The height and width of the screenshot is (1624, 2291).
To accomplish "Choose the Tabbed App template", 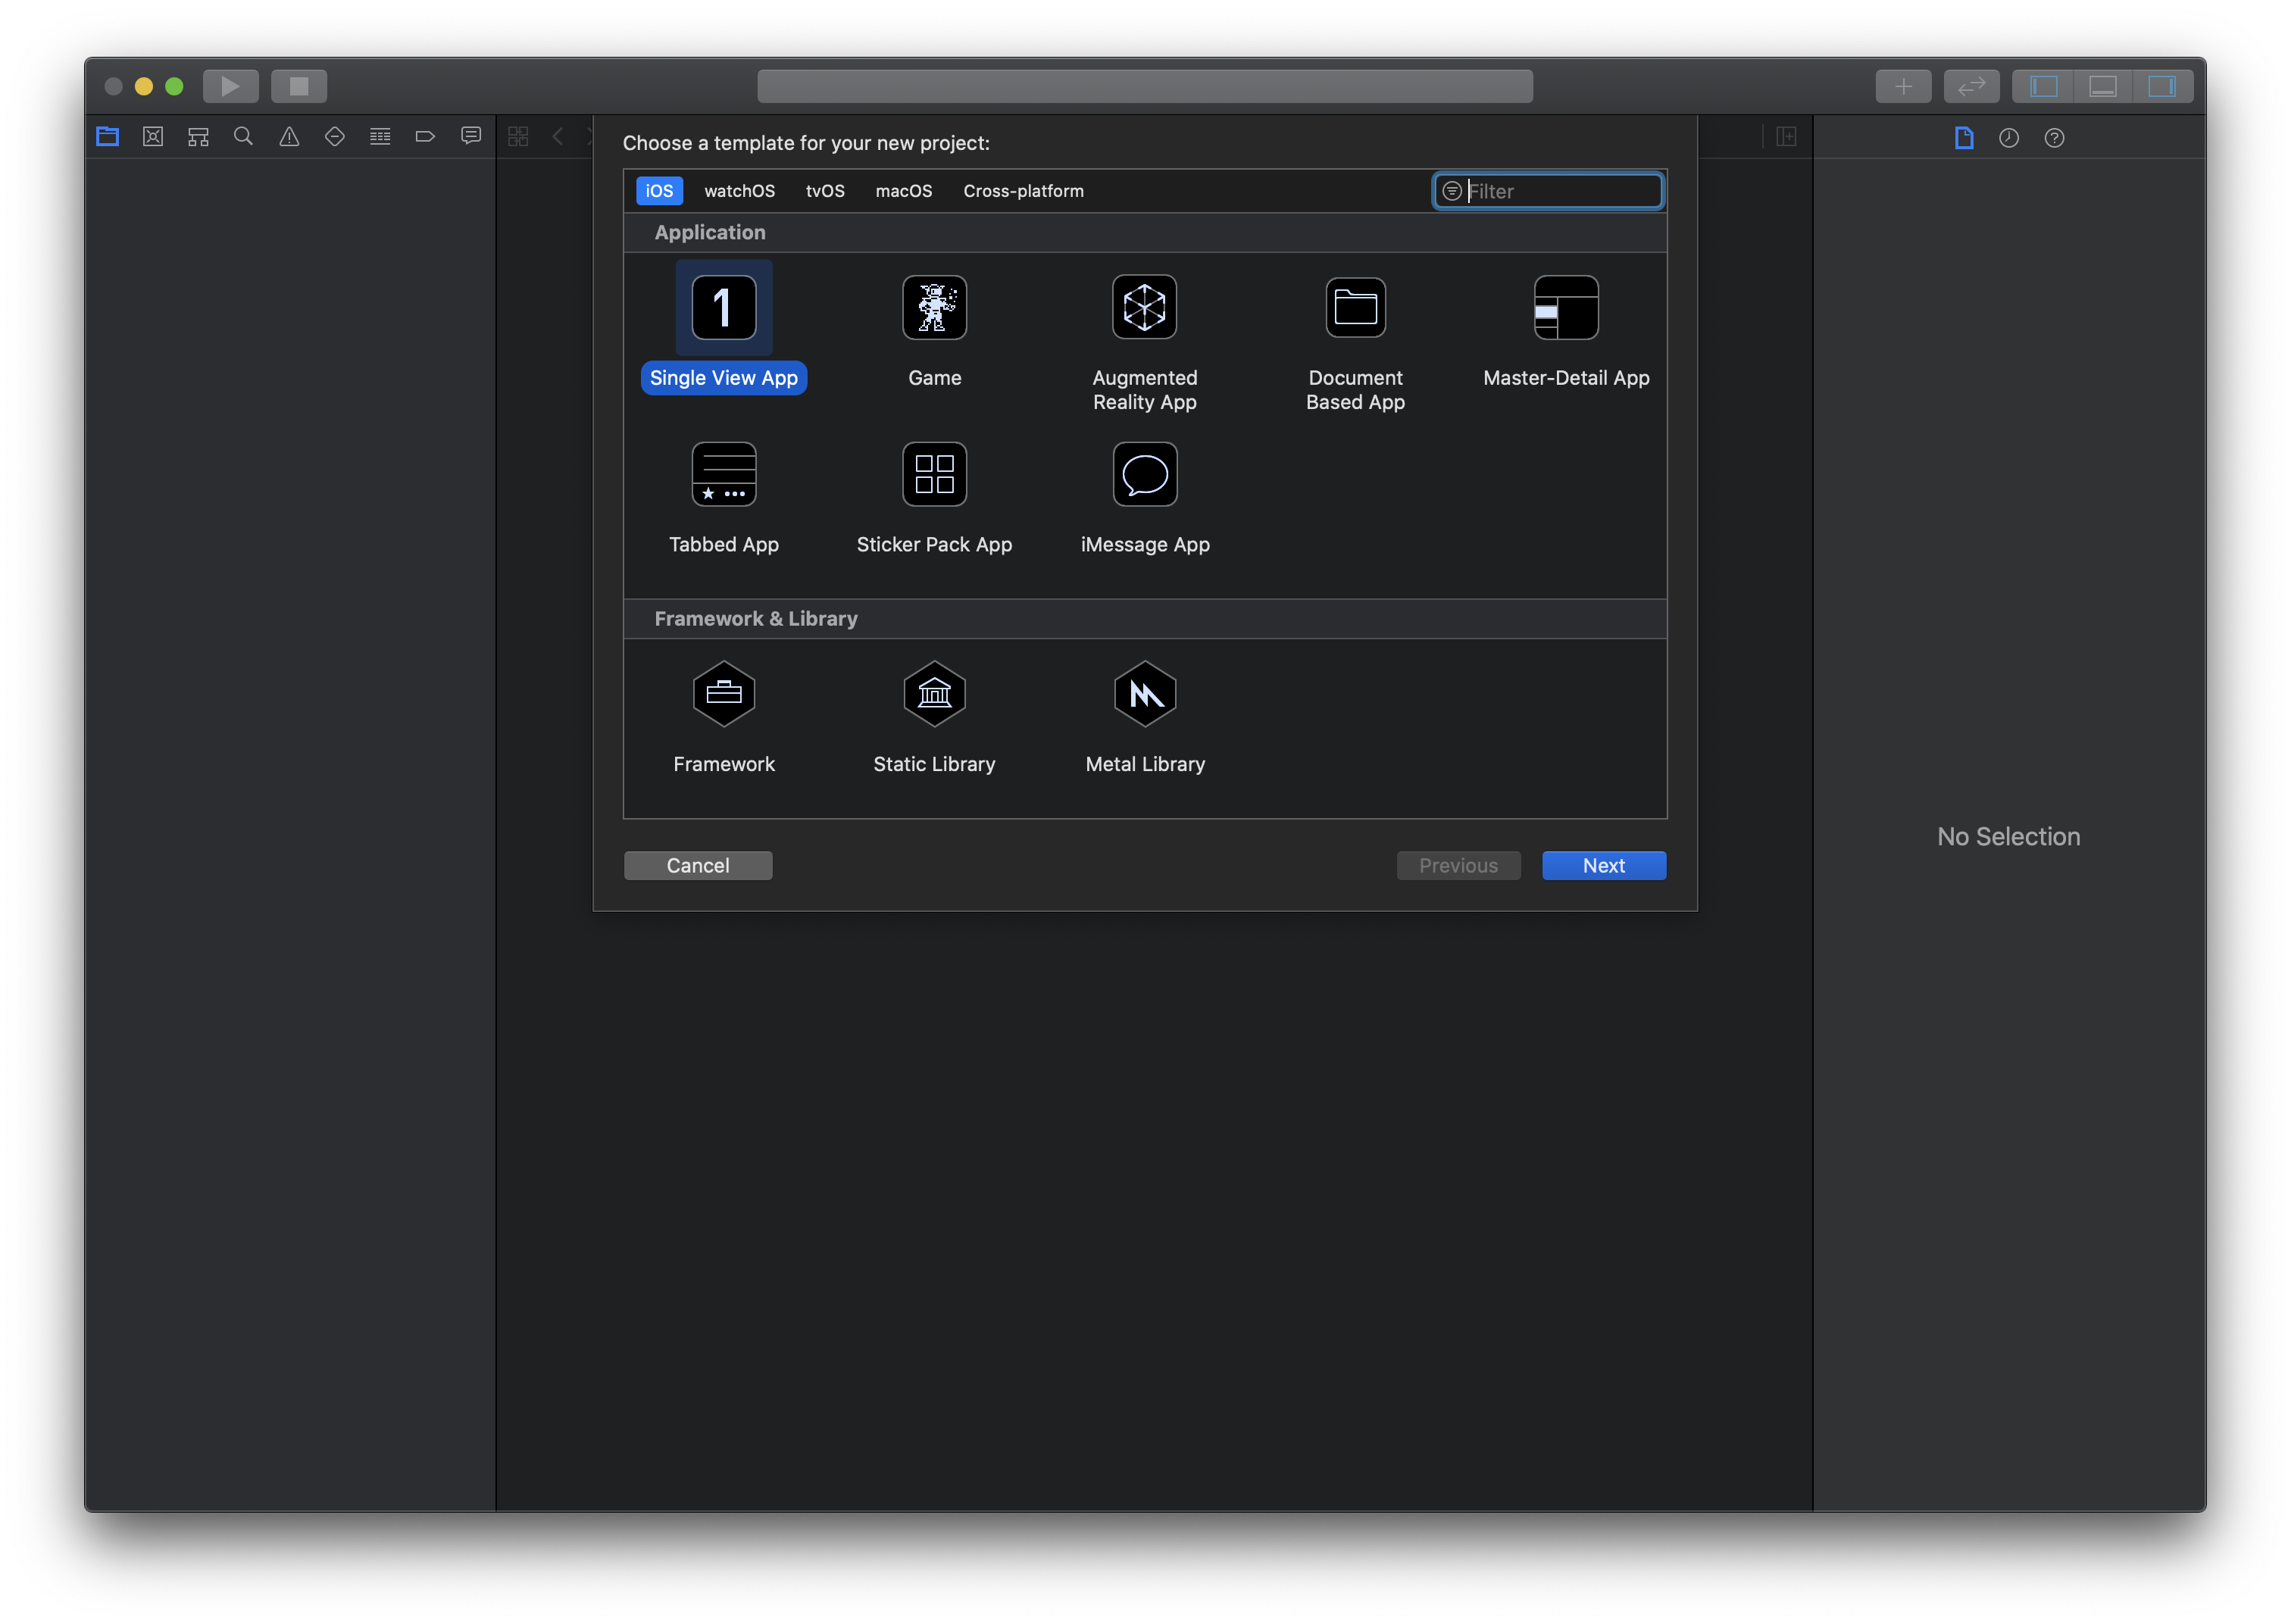I will (x=723, y=475).
